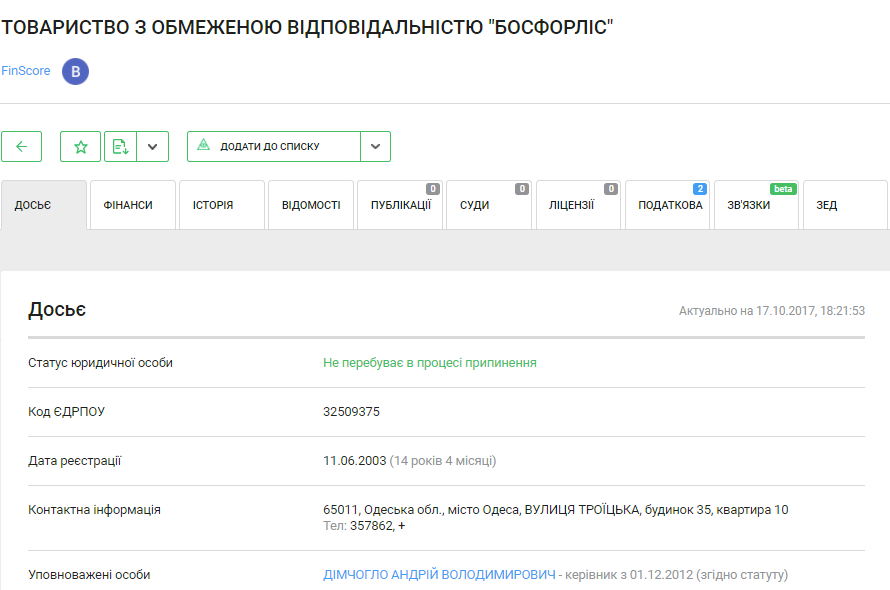Open the ЗЕД tab
Screen dimensions: 890x590
(x=844, y=205)
